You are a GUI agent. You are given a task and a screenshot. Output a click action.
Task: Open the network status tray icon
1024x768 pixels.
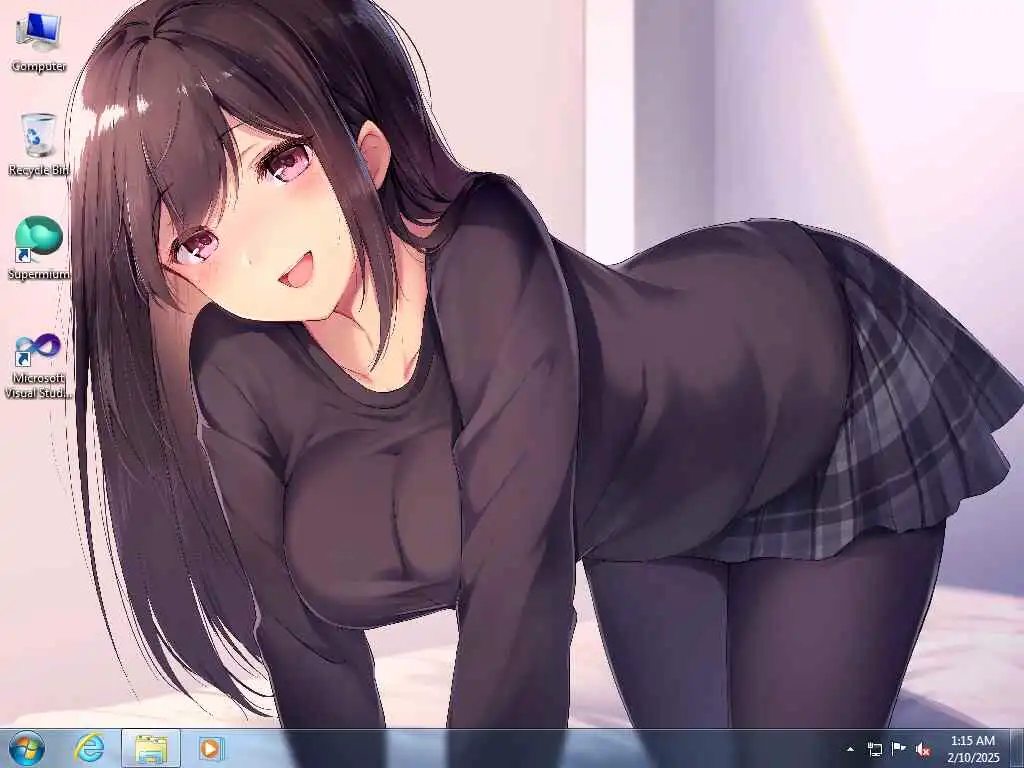(874, 749)
